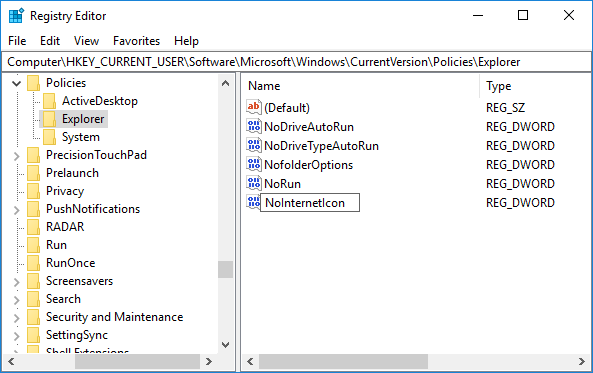The width and height of the screenshot is (593, 373).
Task: Click the Privacy folder icon
Action: (x=33, y=191)
